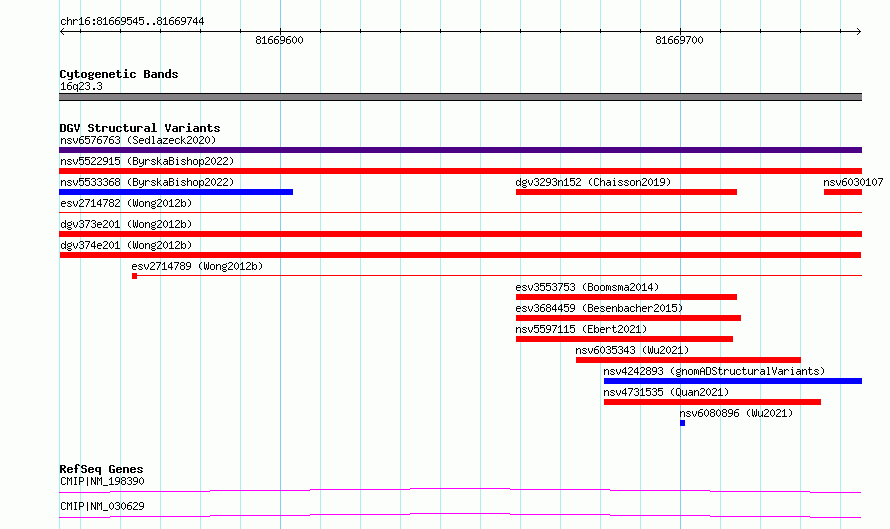The image size is (890, 529).
Task: Click the dgv374e201 (Wong2012b) label
Action: coord(126,245)
